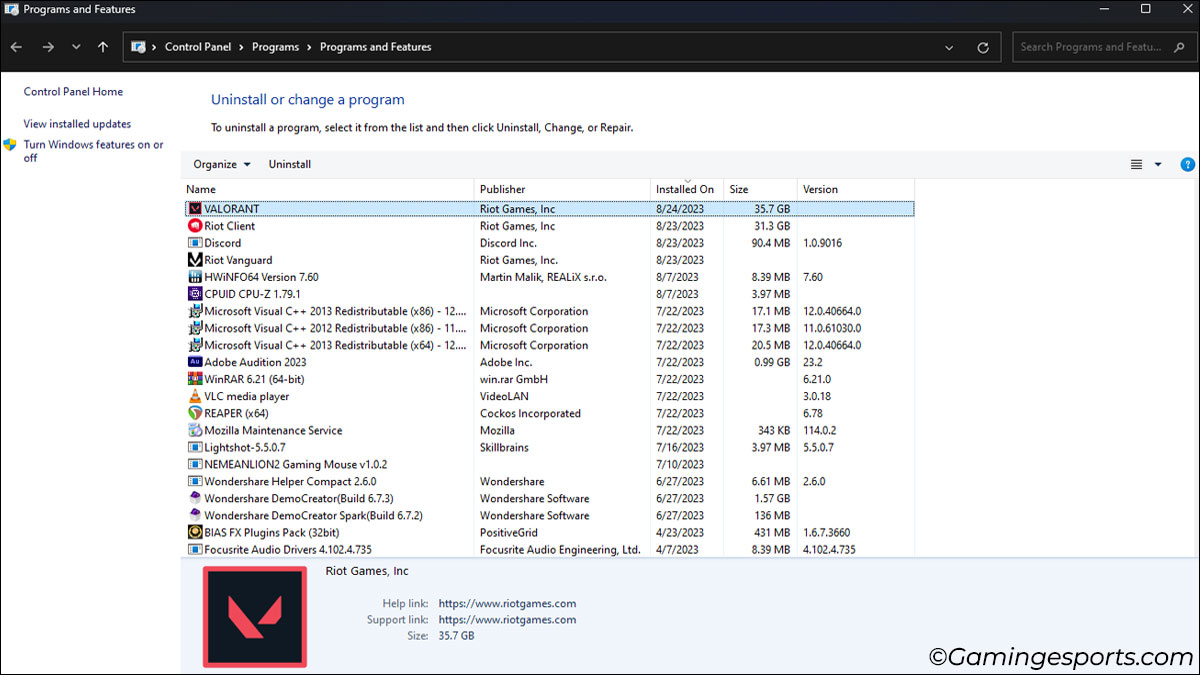Click the 7/10/2023 install date cell
Screen dimensions: 1200x675
point(680,464)
